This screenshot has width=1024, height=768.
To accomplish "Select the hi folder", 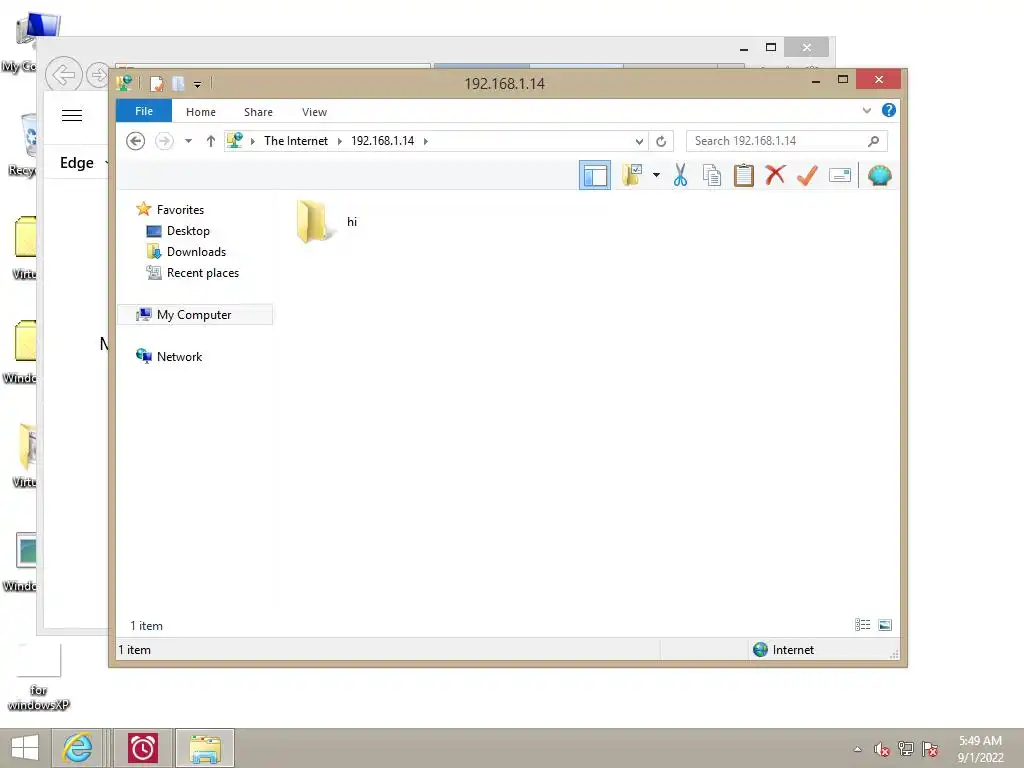I will [x=327, y=222].
